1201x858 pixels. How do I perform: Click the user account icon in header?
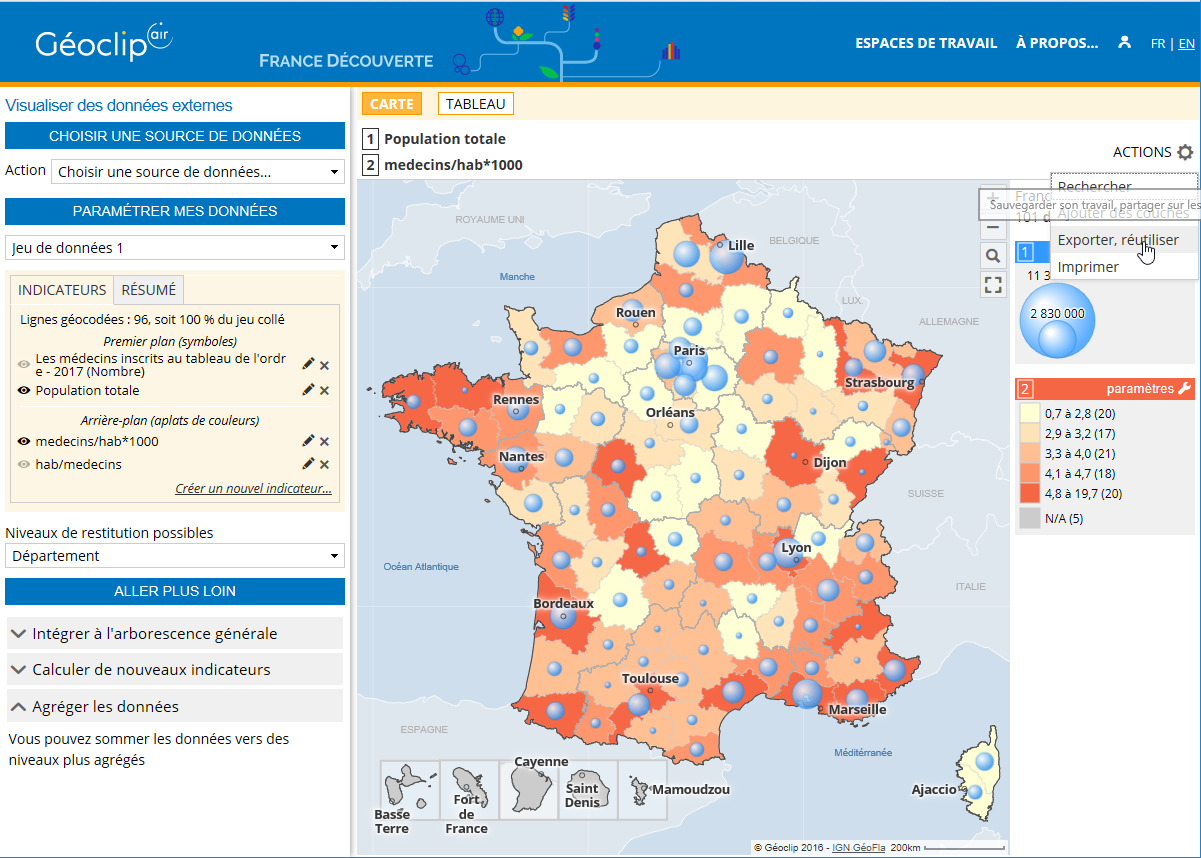click(x=1125, y=42)
